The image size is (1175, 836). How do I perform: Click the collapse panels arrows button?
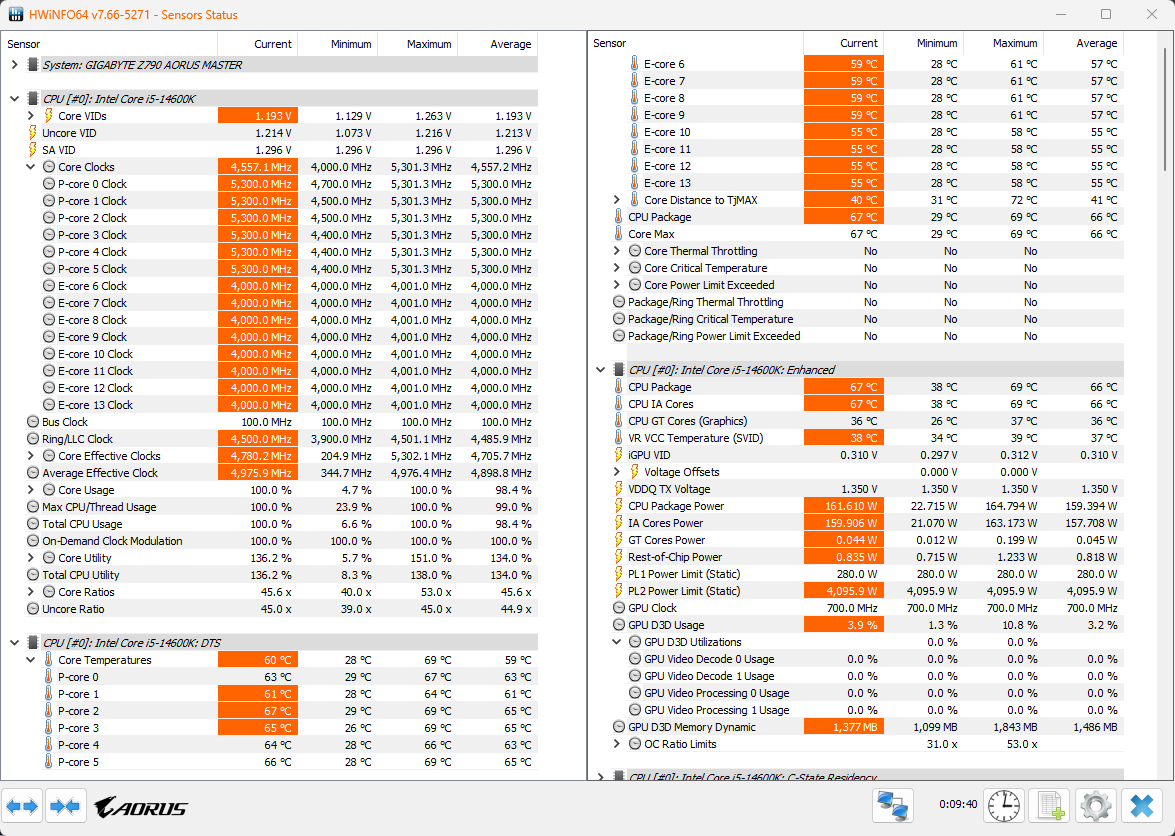pyautogui.click(x=65, y=806)
